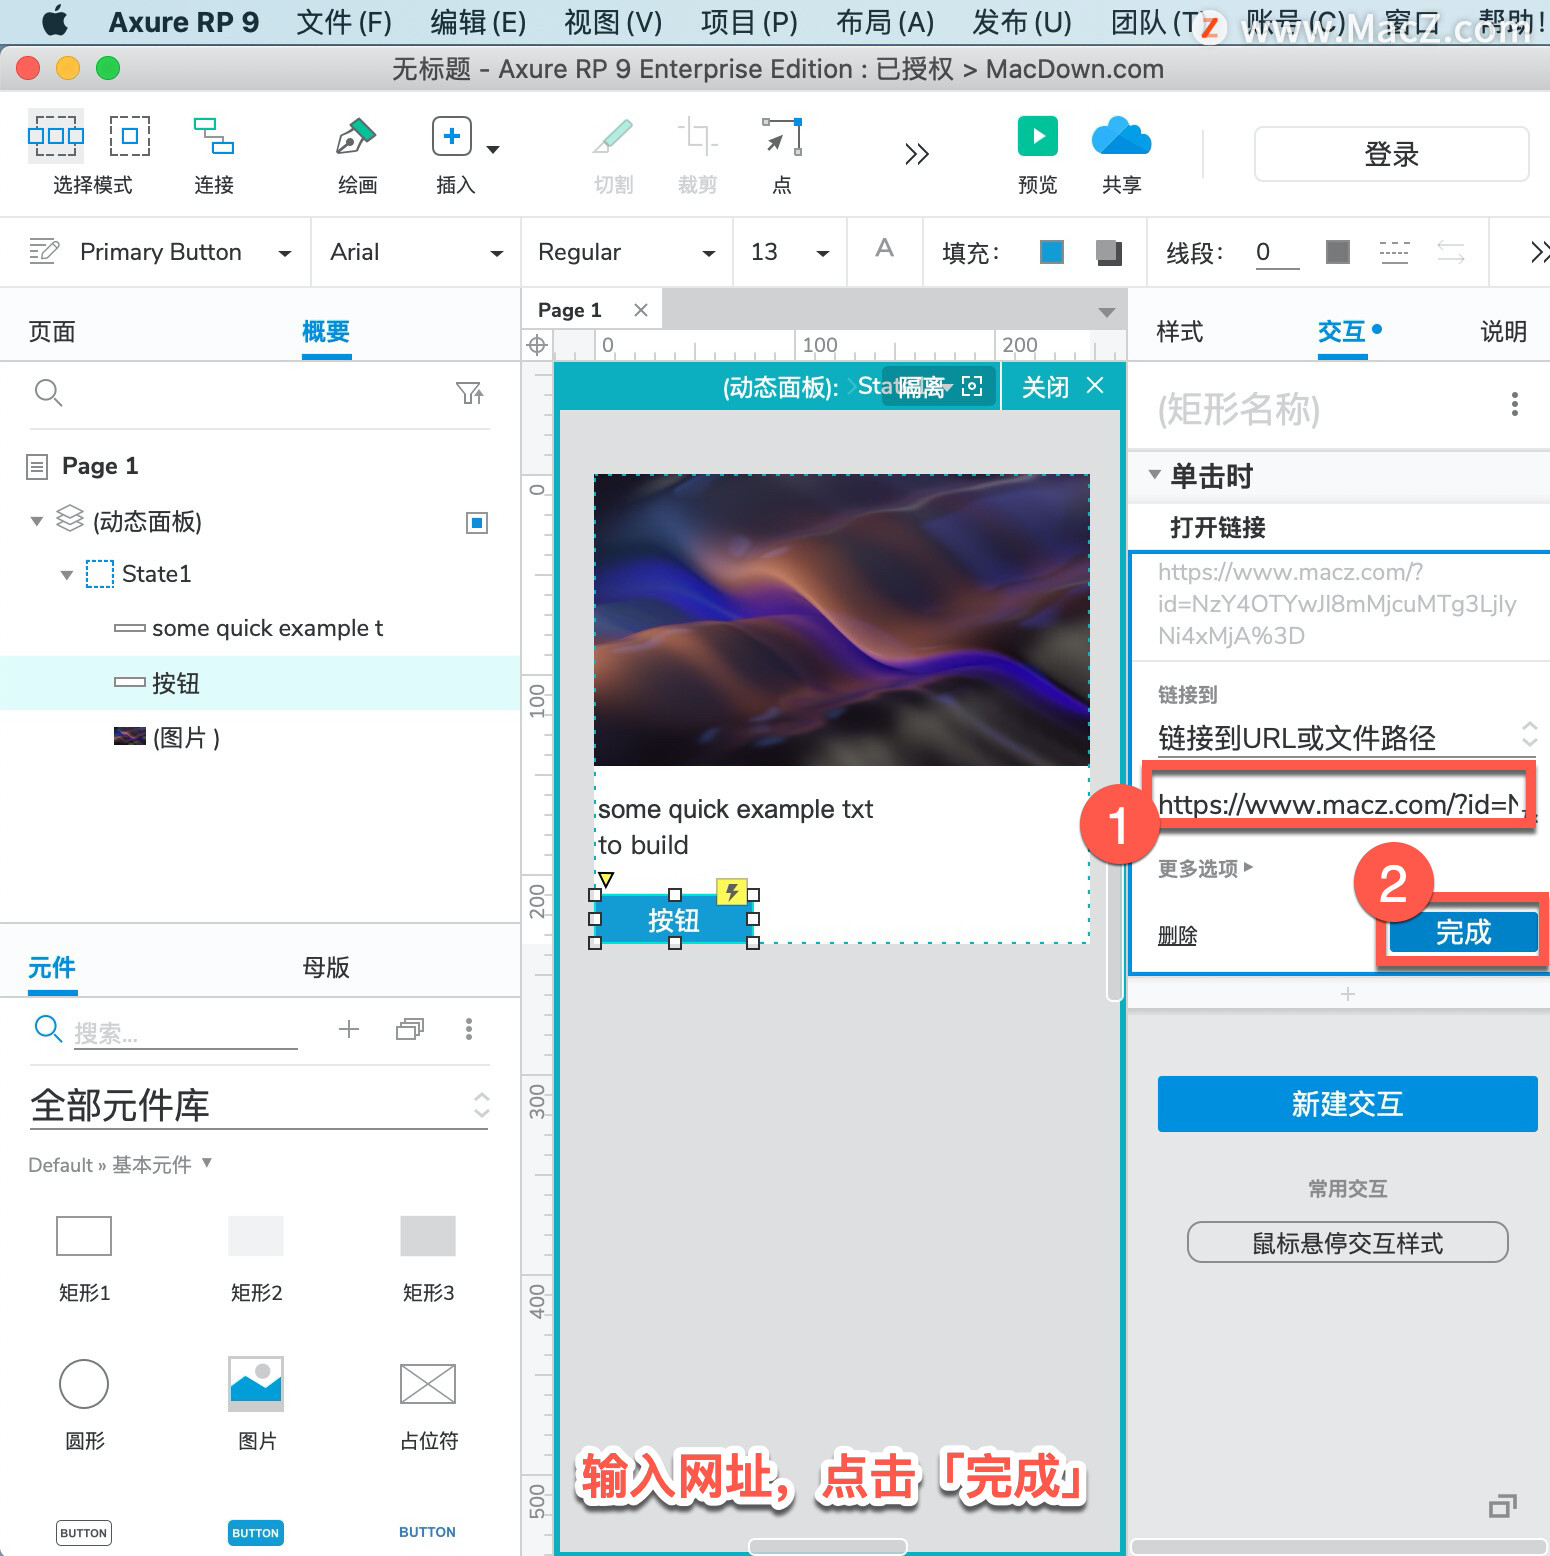Image resolution: width=1550 pixels, height=1556 pixels.
Task: Select the Point edit tool
Action: click(782, 136)
